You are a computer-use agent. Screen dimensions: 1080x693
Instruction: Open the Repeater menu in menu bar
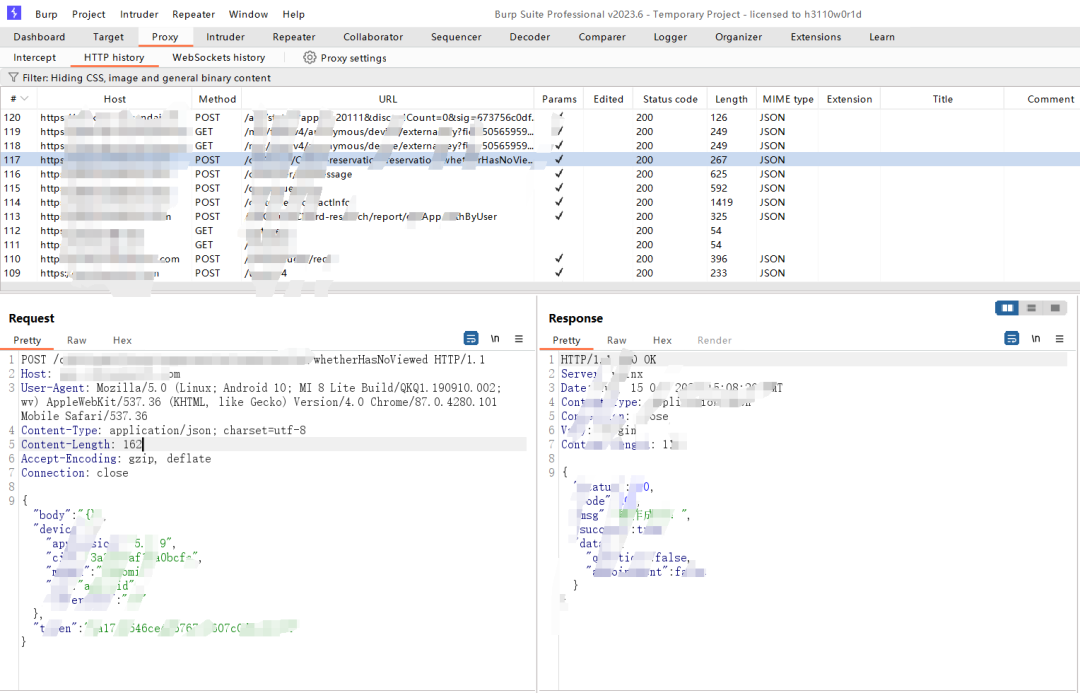(194, 14)
